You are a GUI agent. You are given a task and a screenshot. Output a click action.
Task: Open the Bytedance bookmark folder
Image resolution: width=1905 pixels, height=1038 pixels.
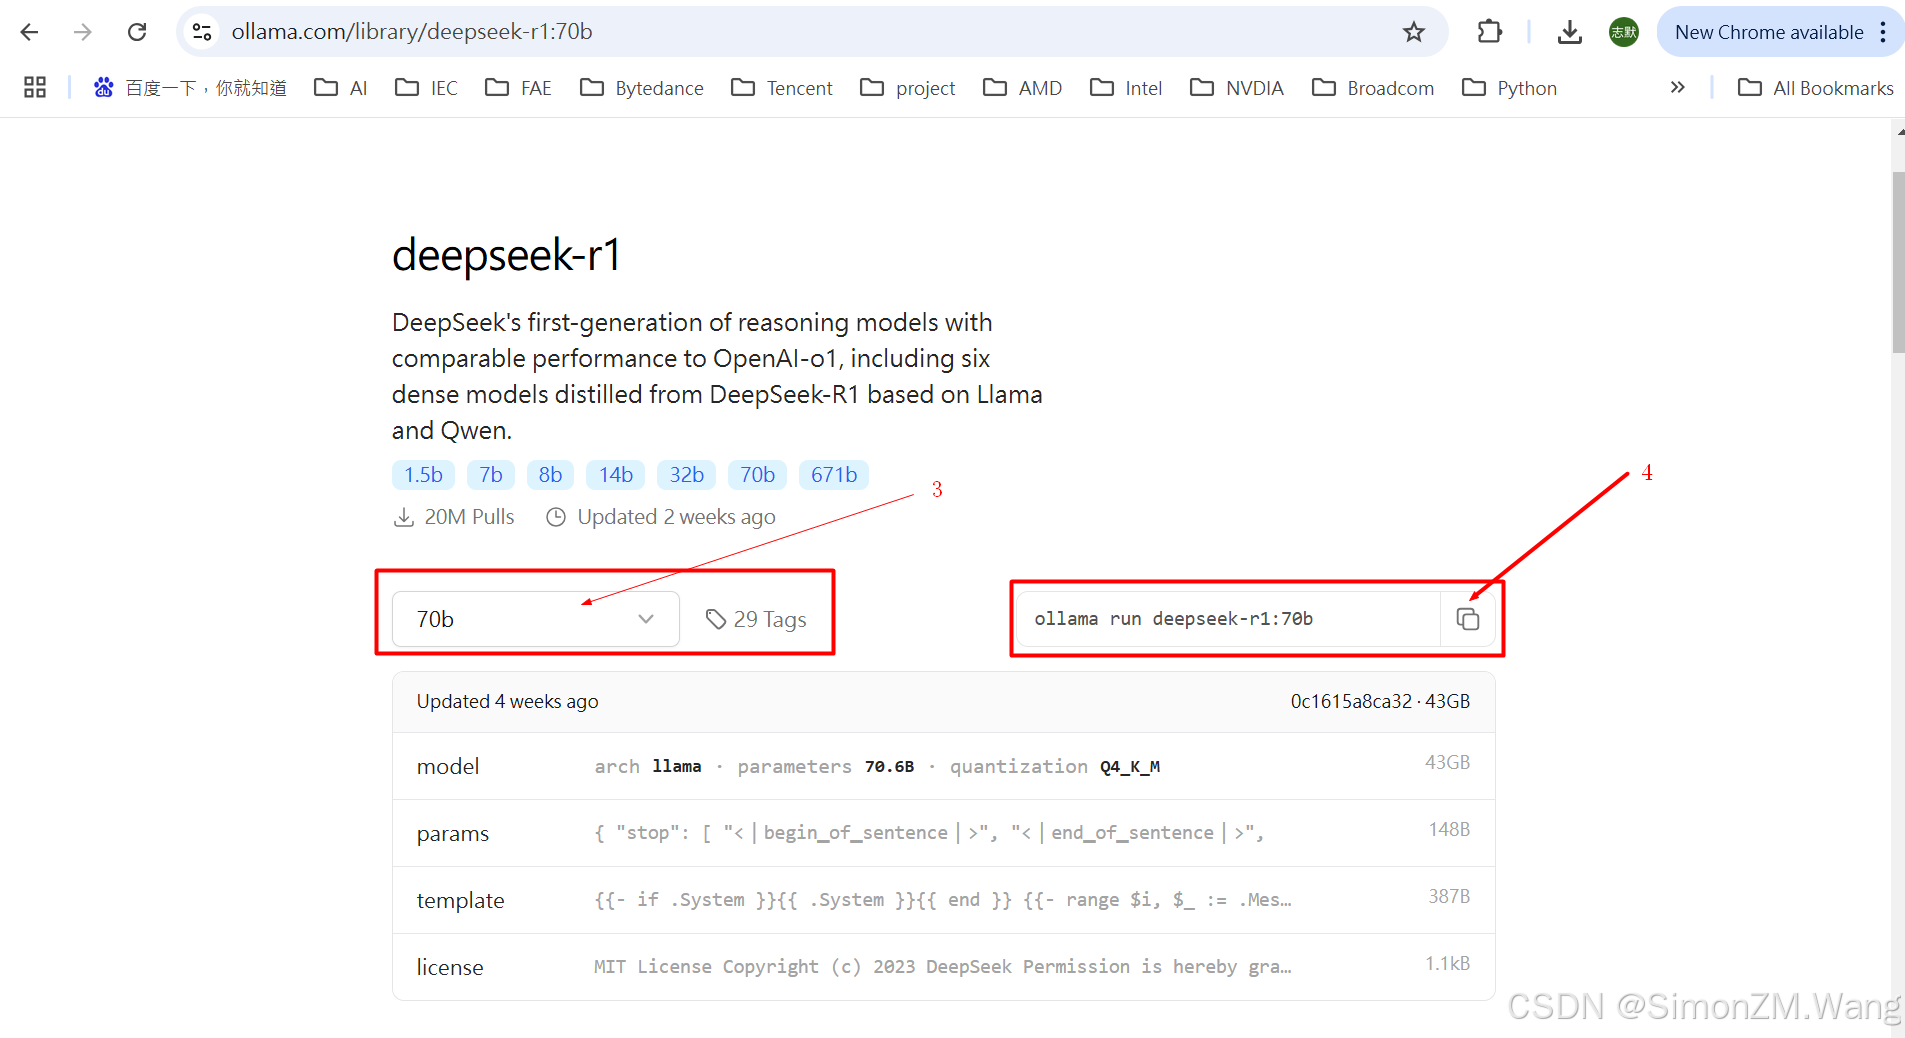[x=642, y=88]
